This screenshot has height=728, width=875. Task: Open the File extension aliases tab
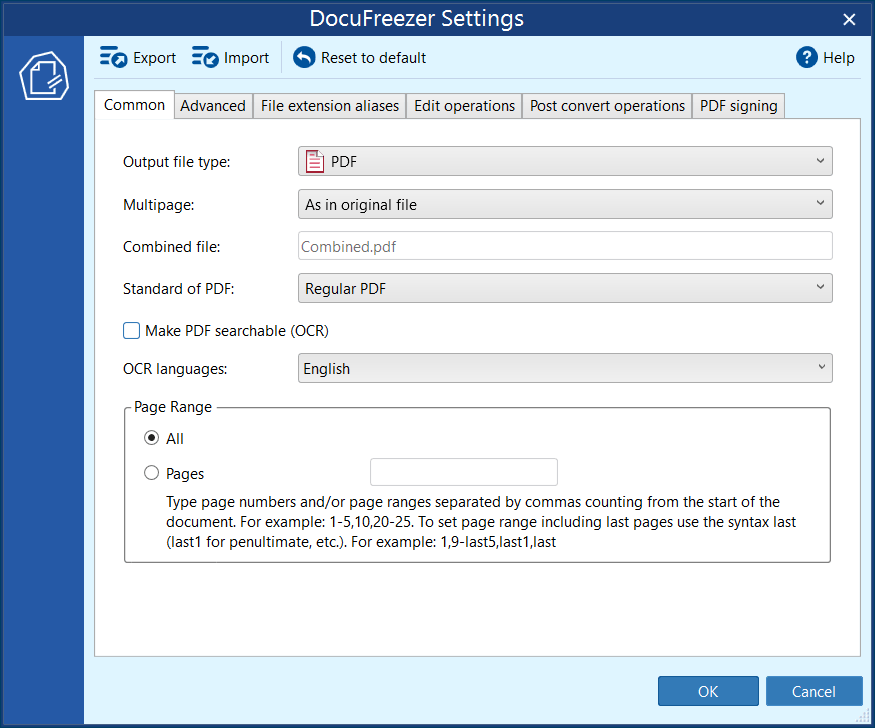click(x=330, y=106)
